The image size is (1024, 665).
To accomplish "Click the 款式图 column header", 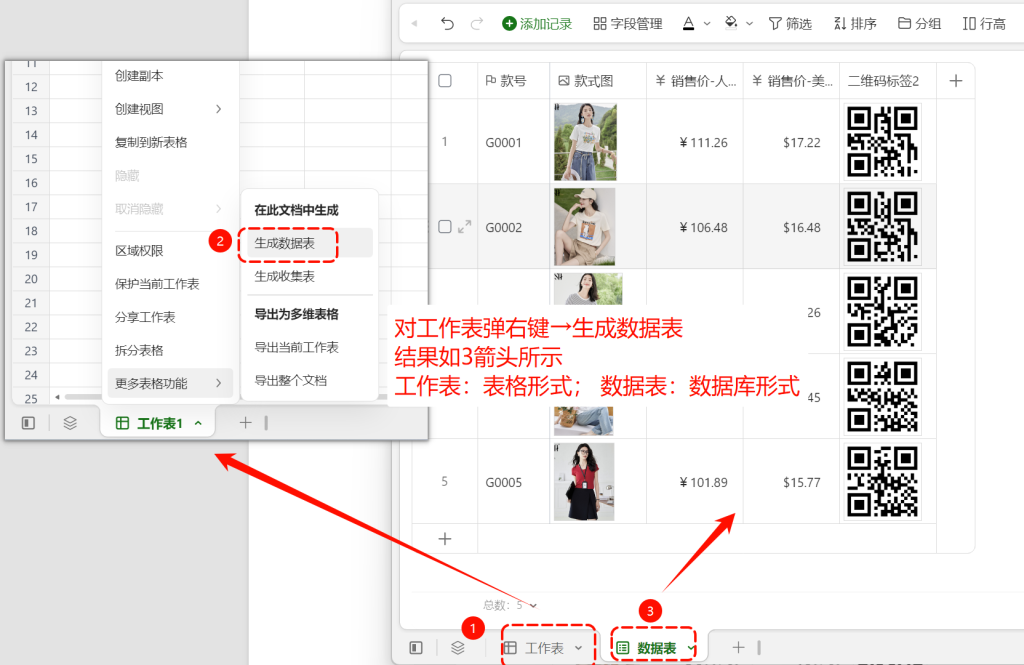I will 598,81.
